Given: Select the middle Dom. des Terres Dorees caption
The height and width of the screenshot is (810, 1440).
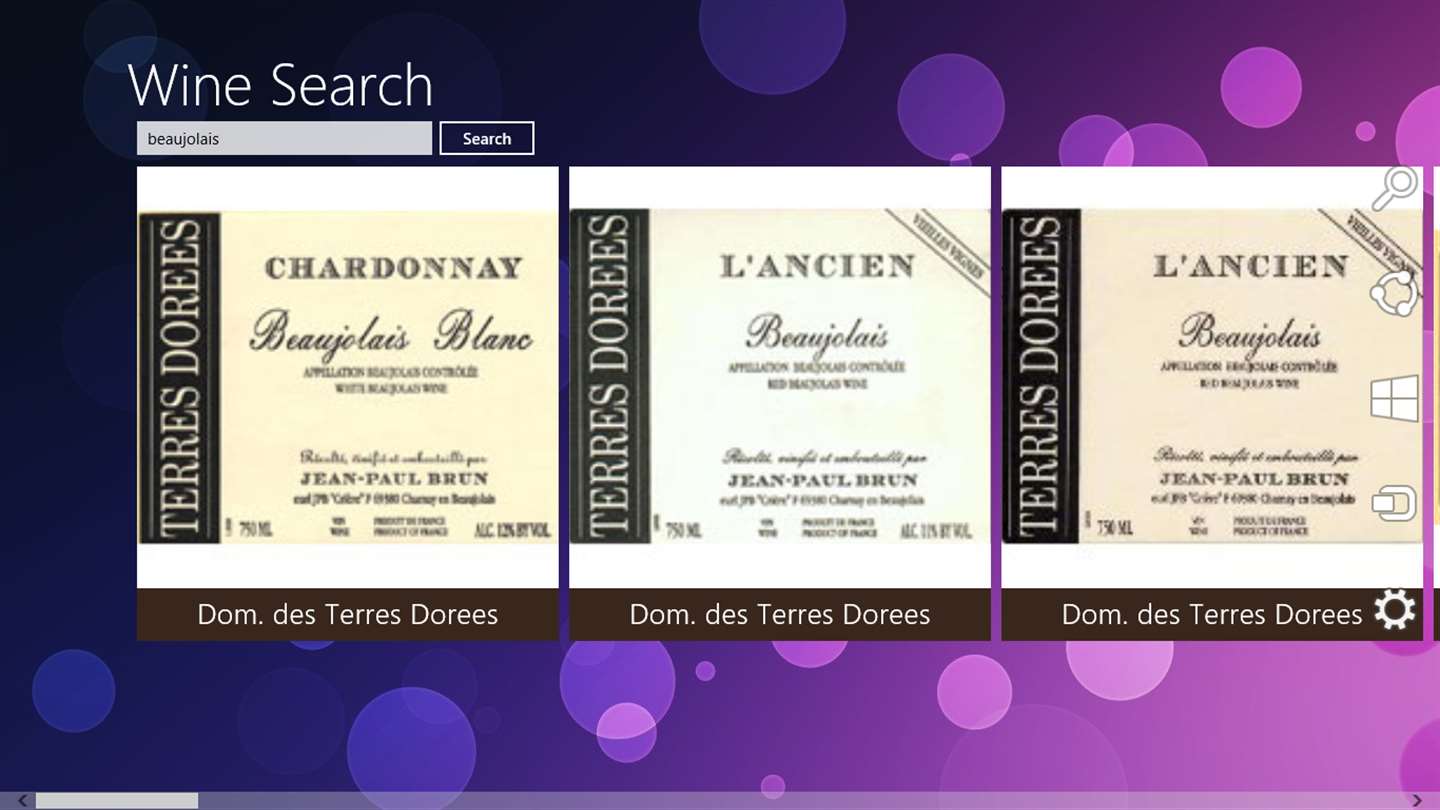Looking at the screenshot, I should (x=780, y=614).
